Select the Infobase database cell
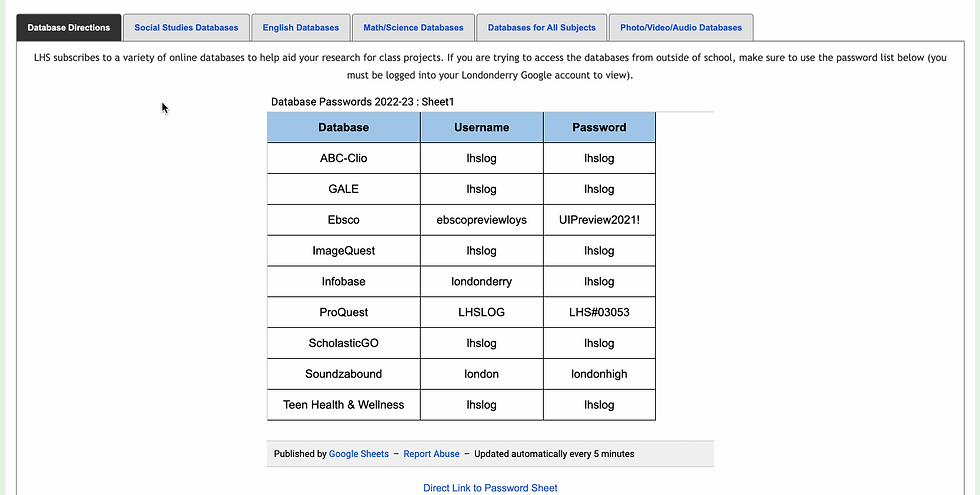The height and width of the screenshot is (495, 980). pyautogui.click(x=344, y=281)
